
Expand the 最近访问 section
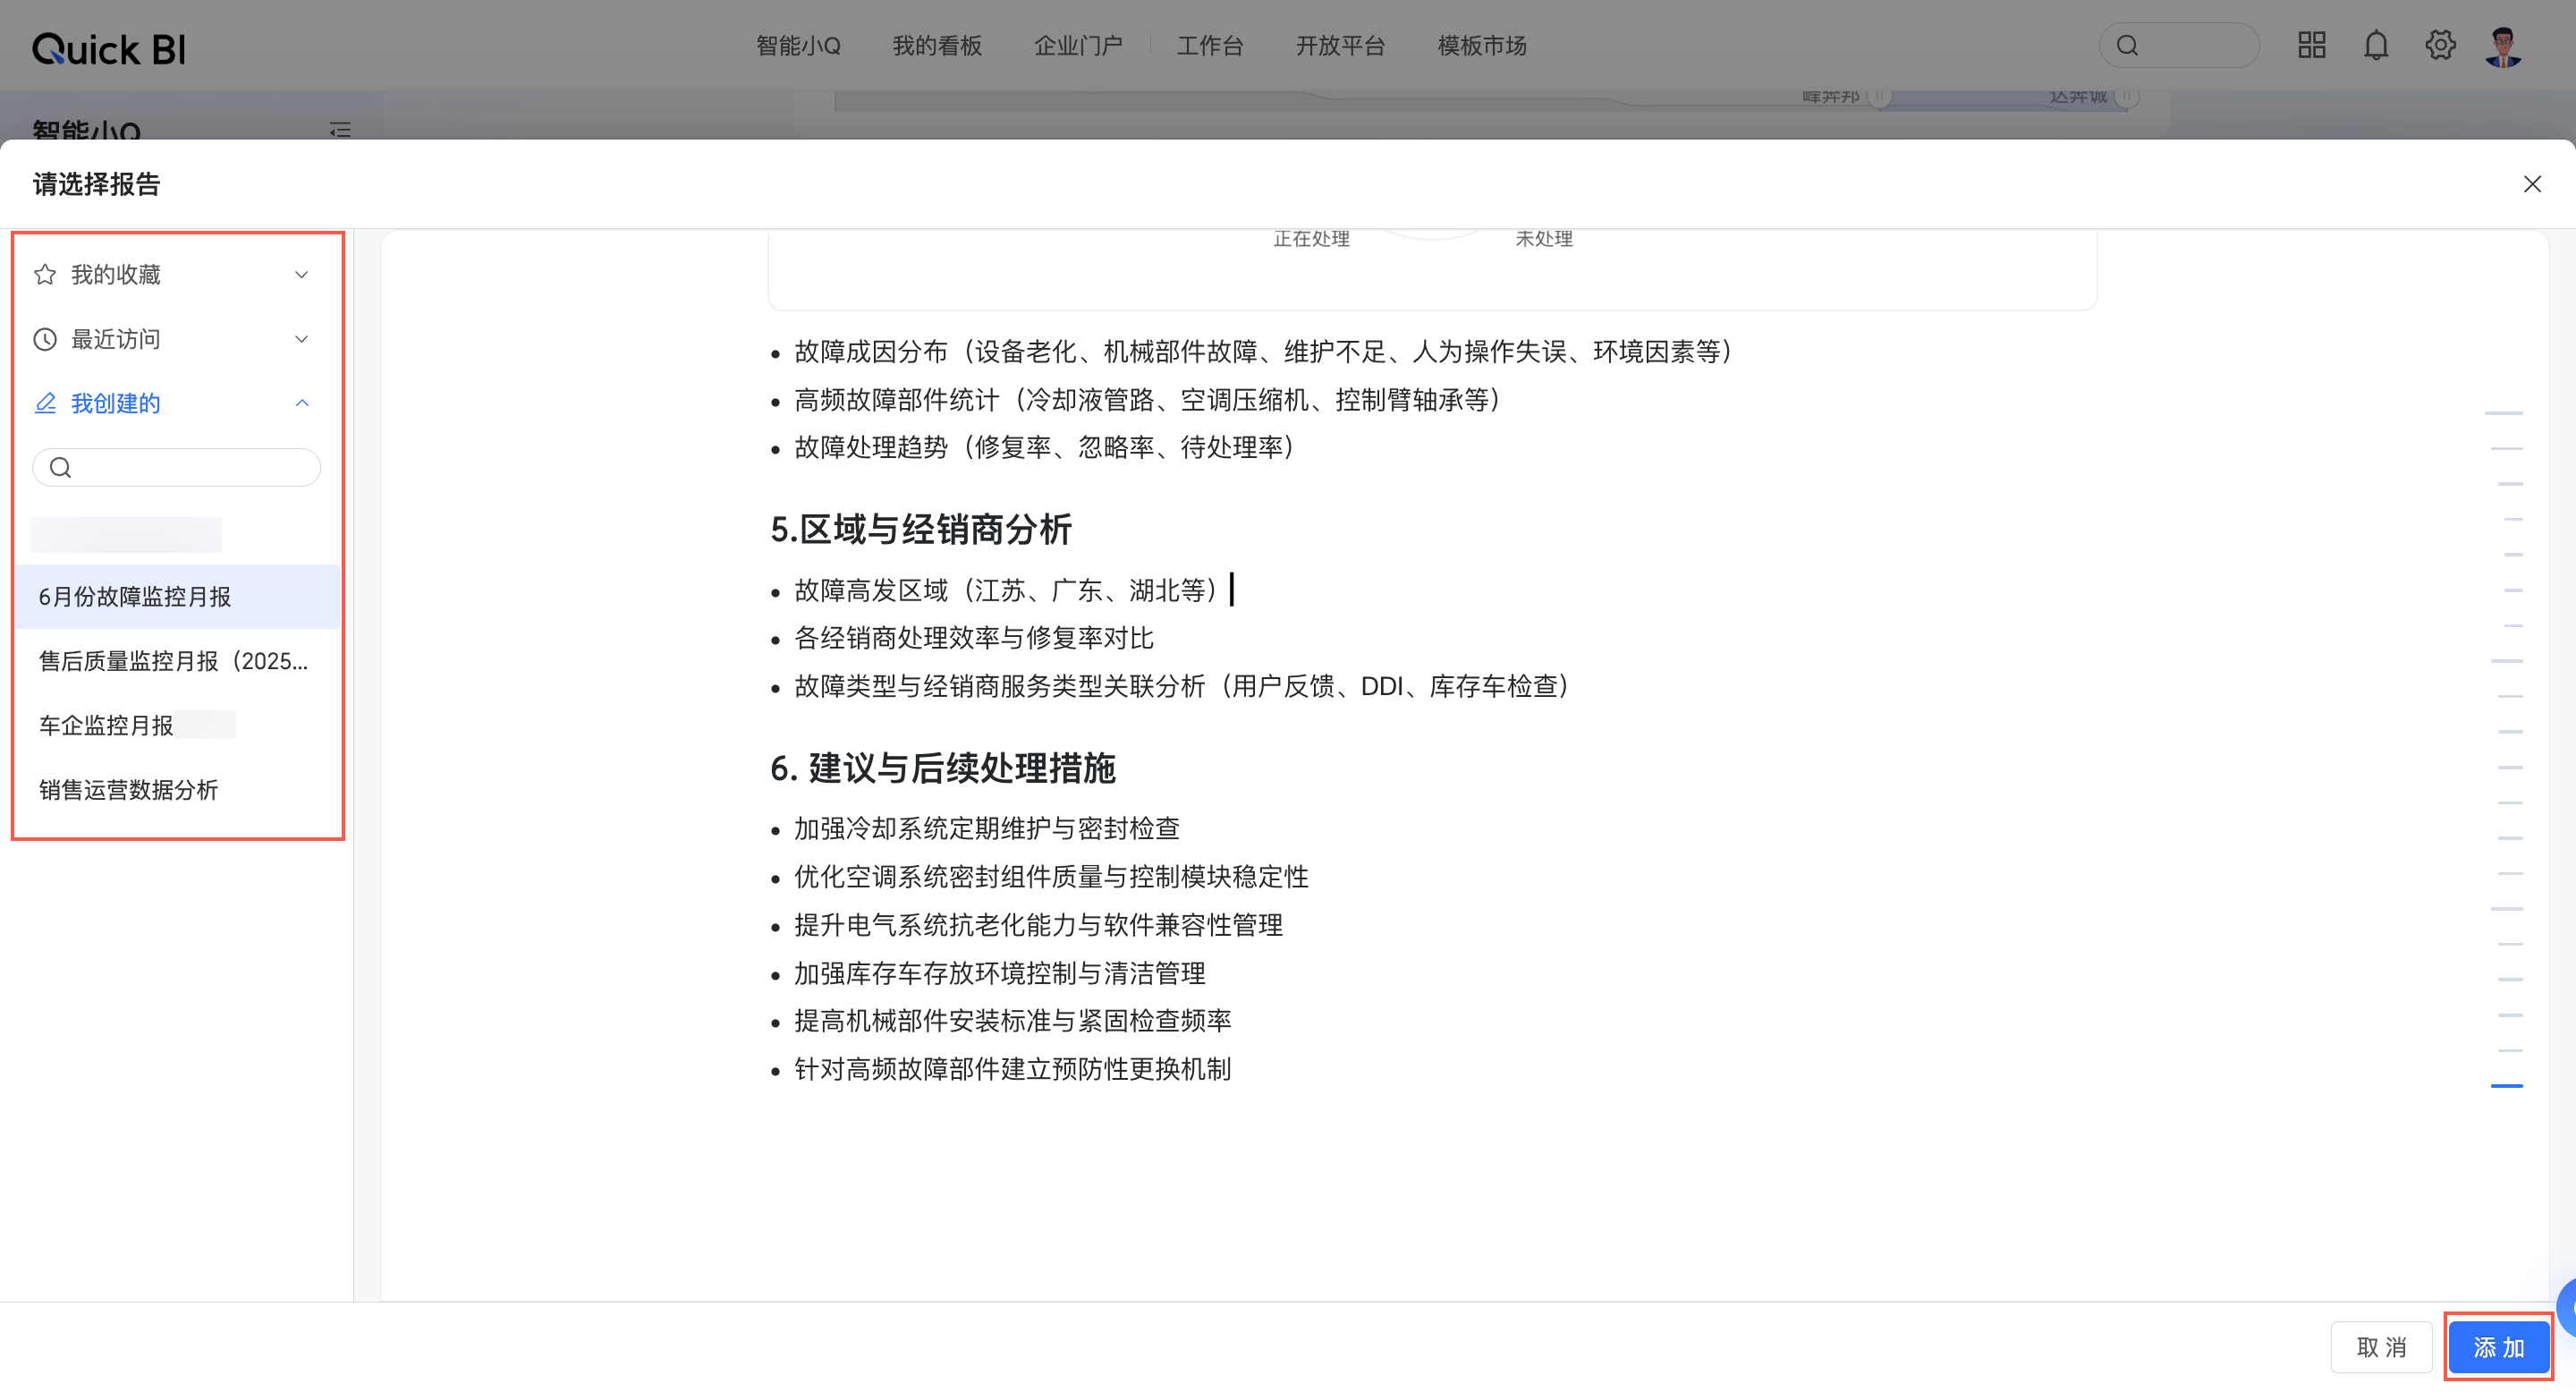tap(301, 340)
